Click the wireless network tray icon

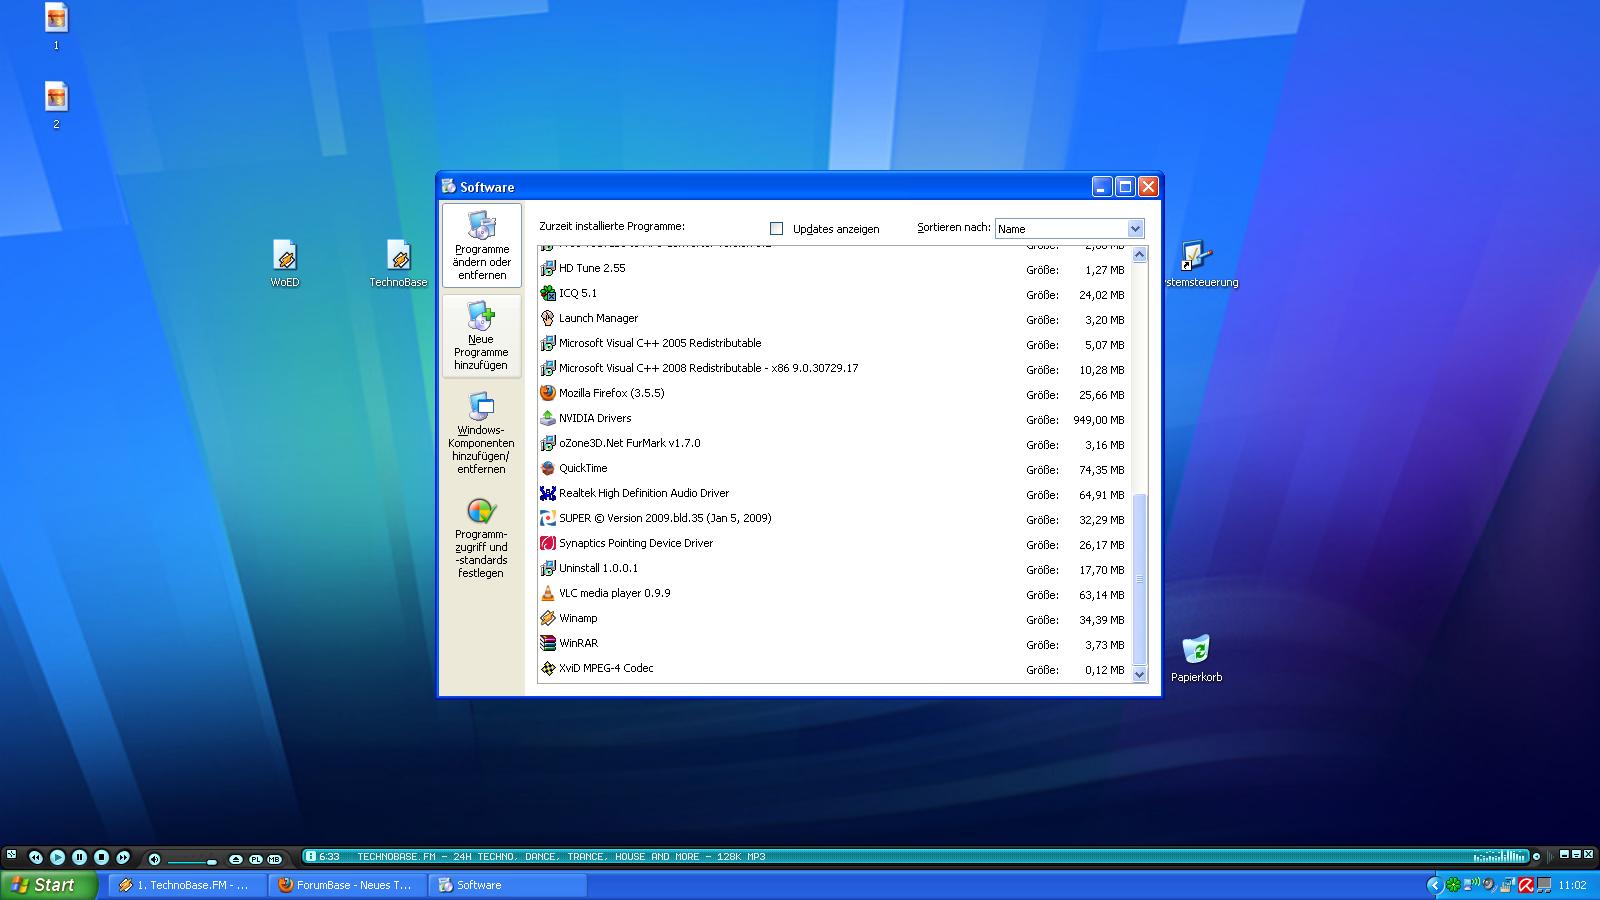click(1471, 885)
